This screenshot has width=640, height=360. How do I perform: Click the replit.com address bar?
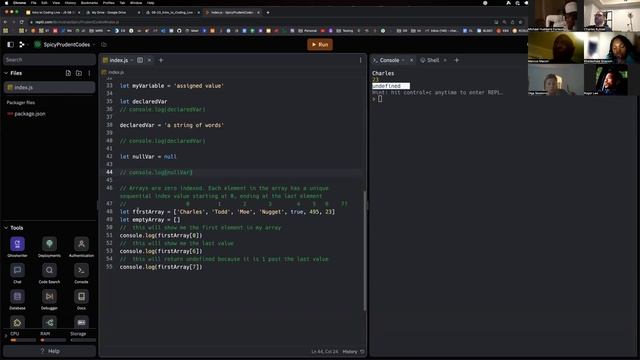261,22
